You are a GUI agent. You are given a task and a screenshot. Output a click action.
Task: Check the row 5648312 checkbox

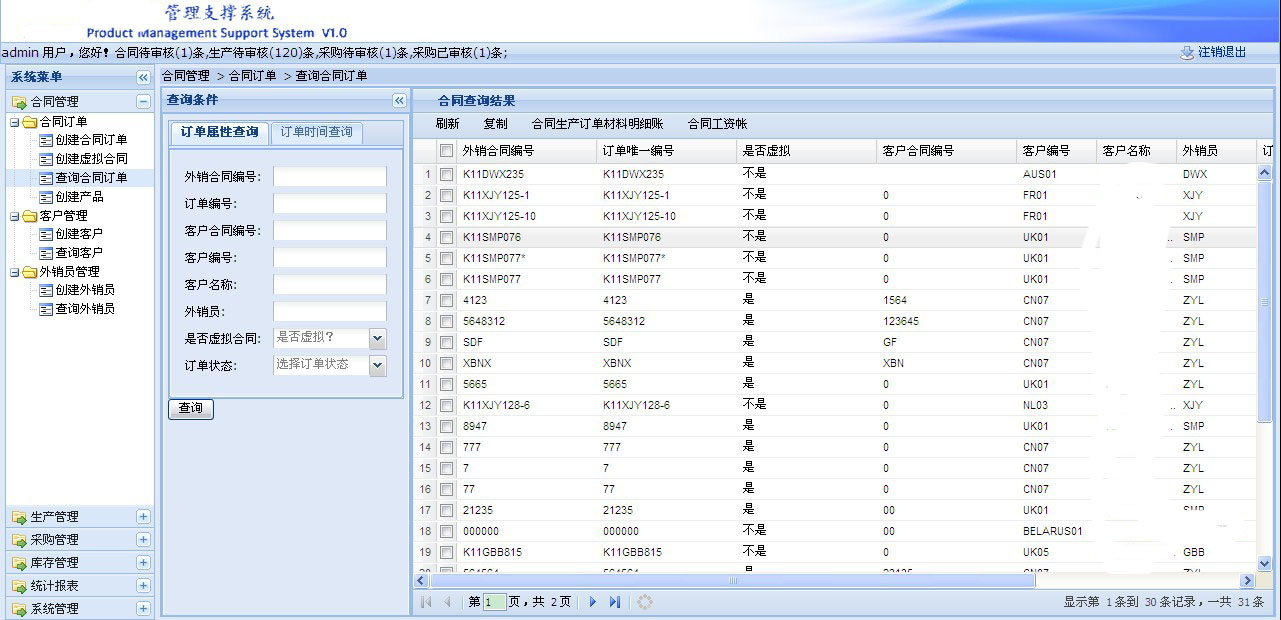tap(446, 321)
